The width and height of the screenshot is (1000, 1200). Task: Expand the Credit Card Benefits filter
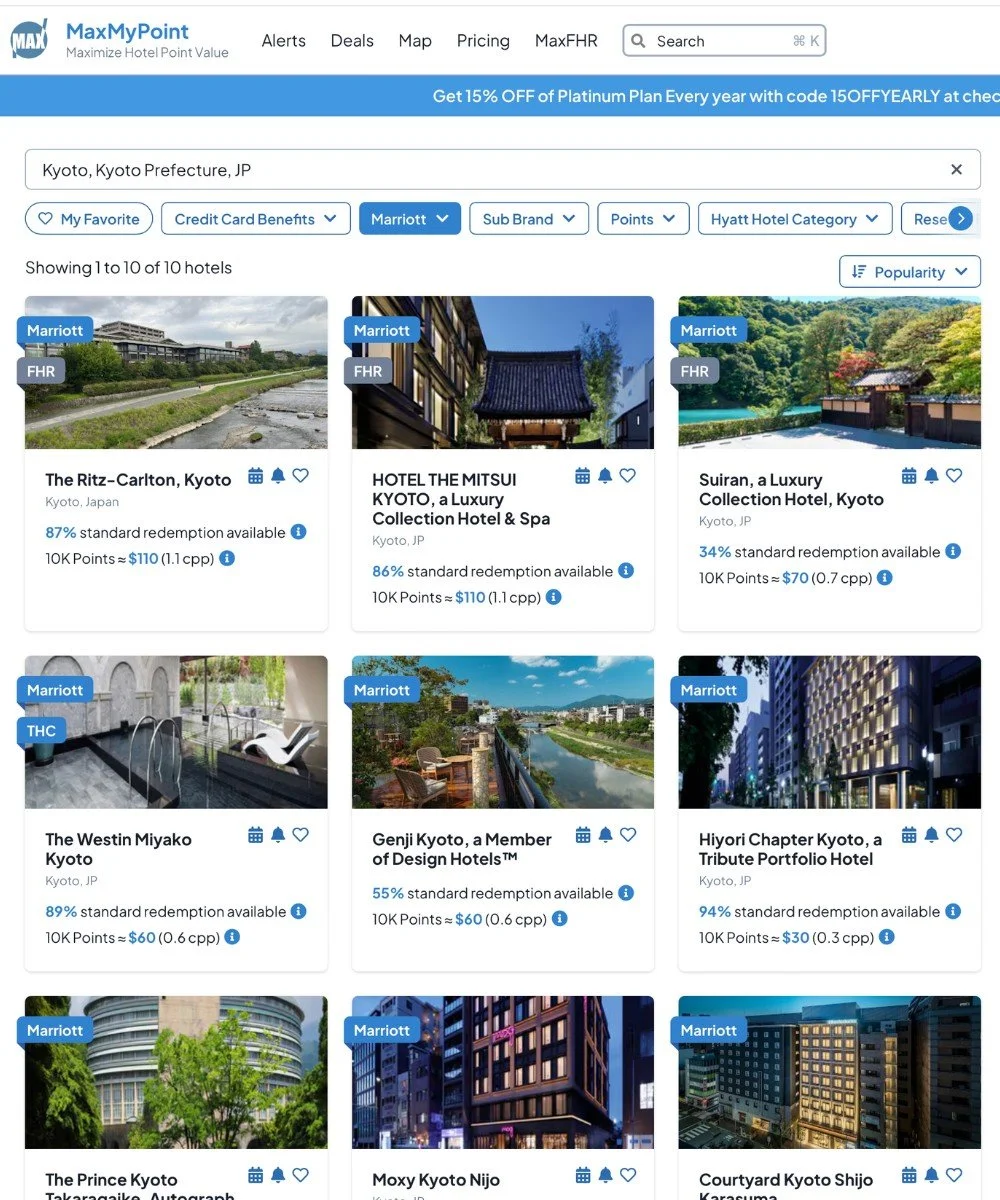click(256, 219)
